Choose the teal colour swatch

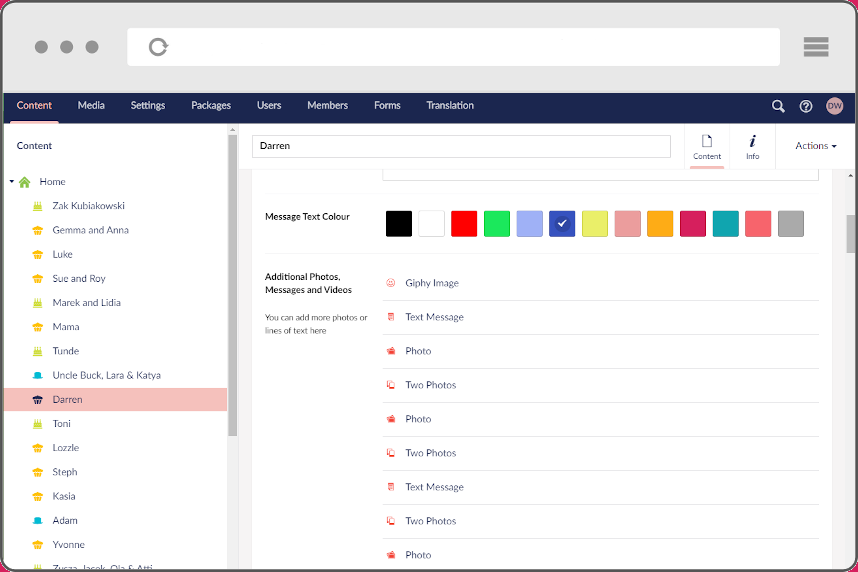pyautogui.click(x=726, y=224)
